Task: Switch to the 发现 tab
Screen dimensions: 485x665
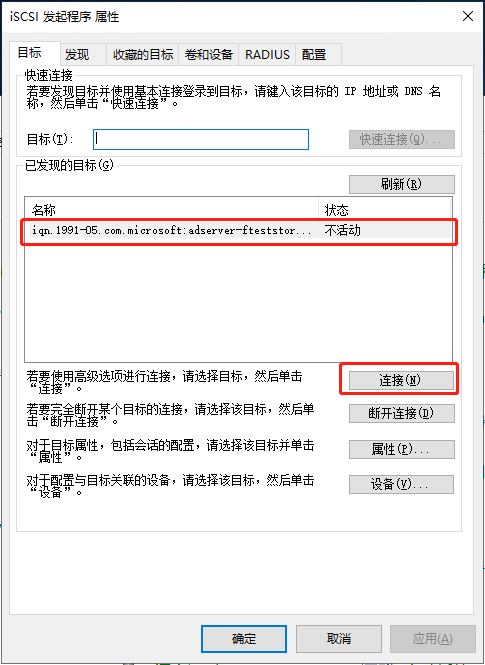Action: [x=77, y=54]
